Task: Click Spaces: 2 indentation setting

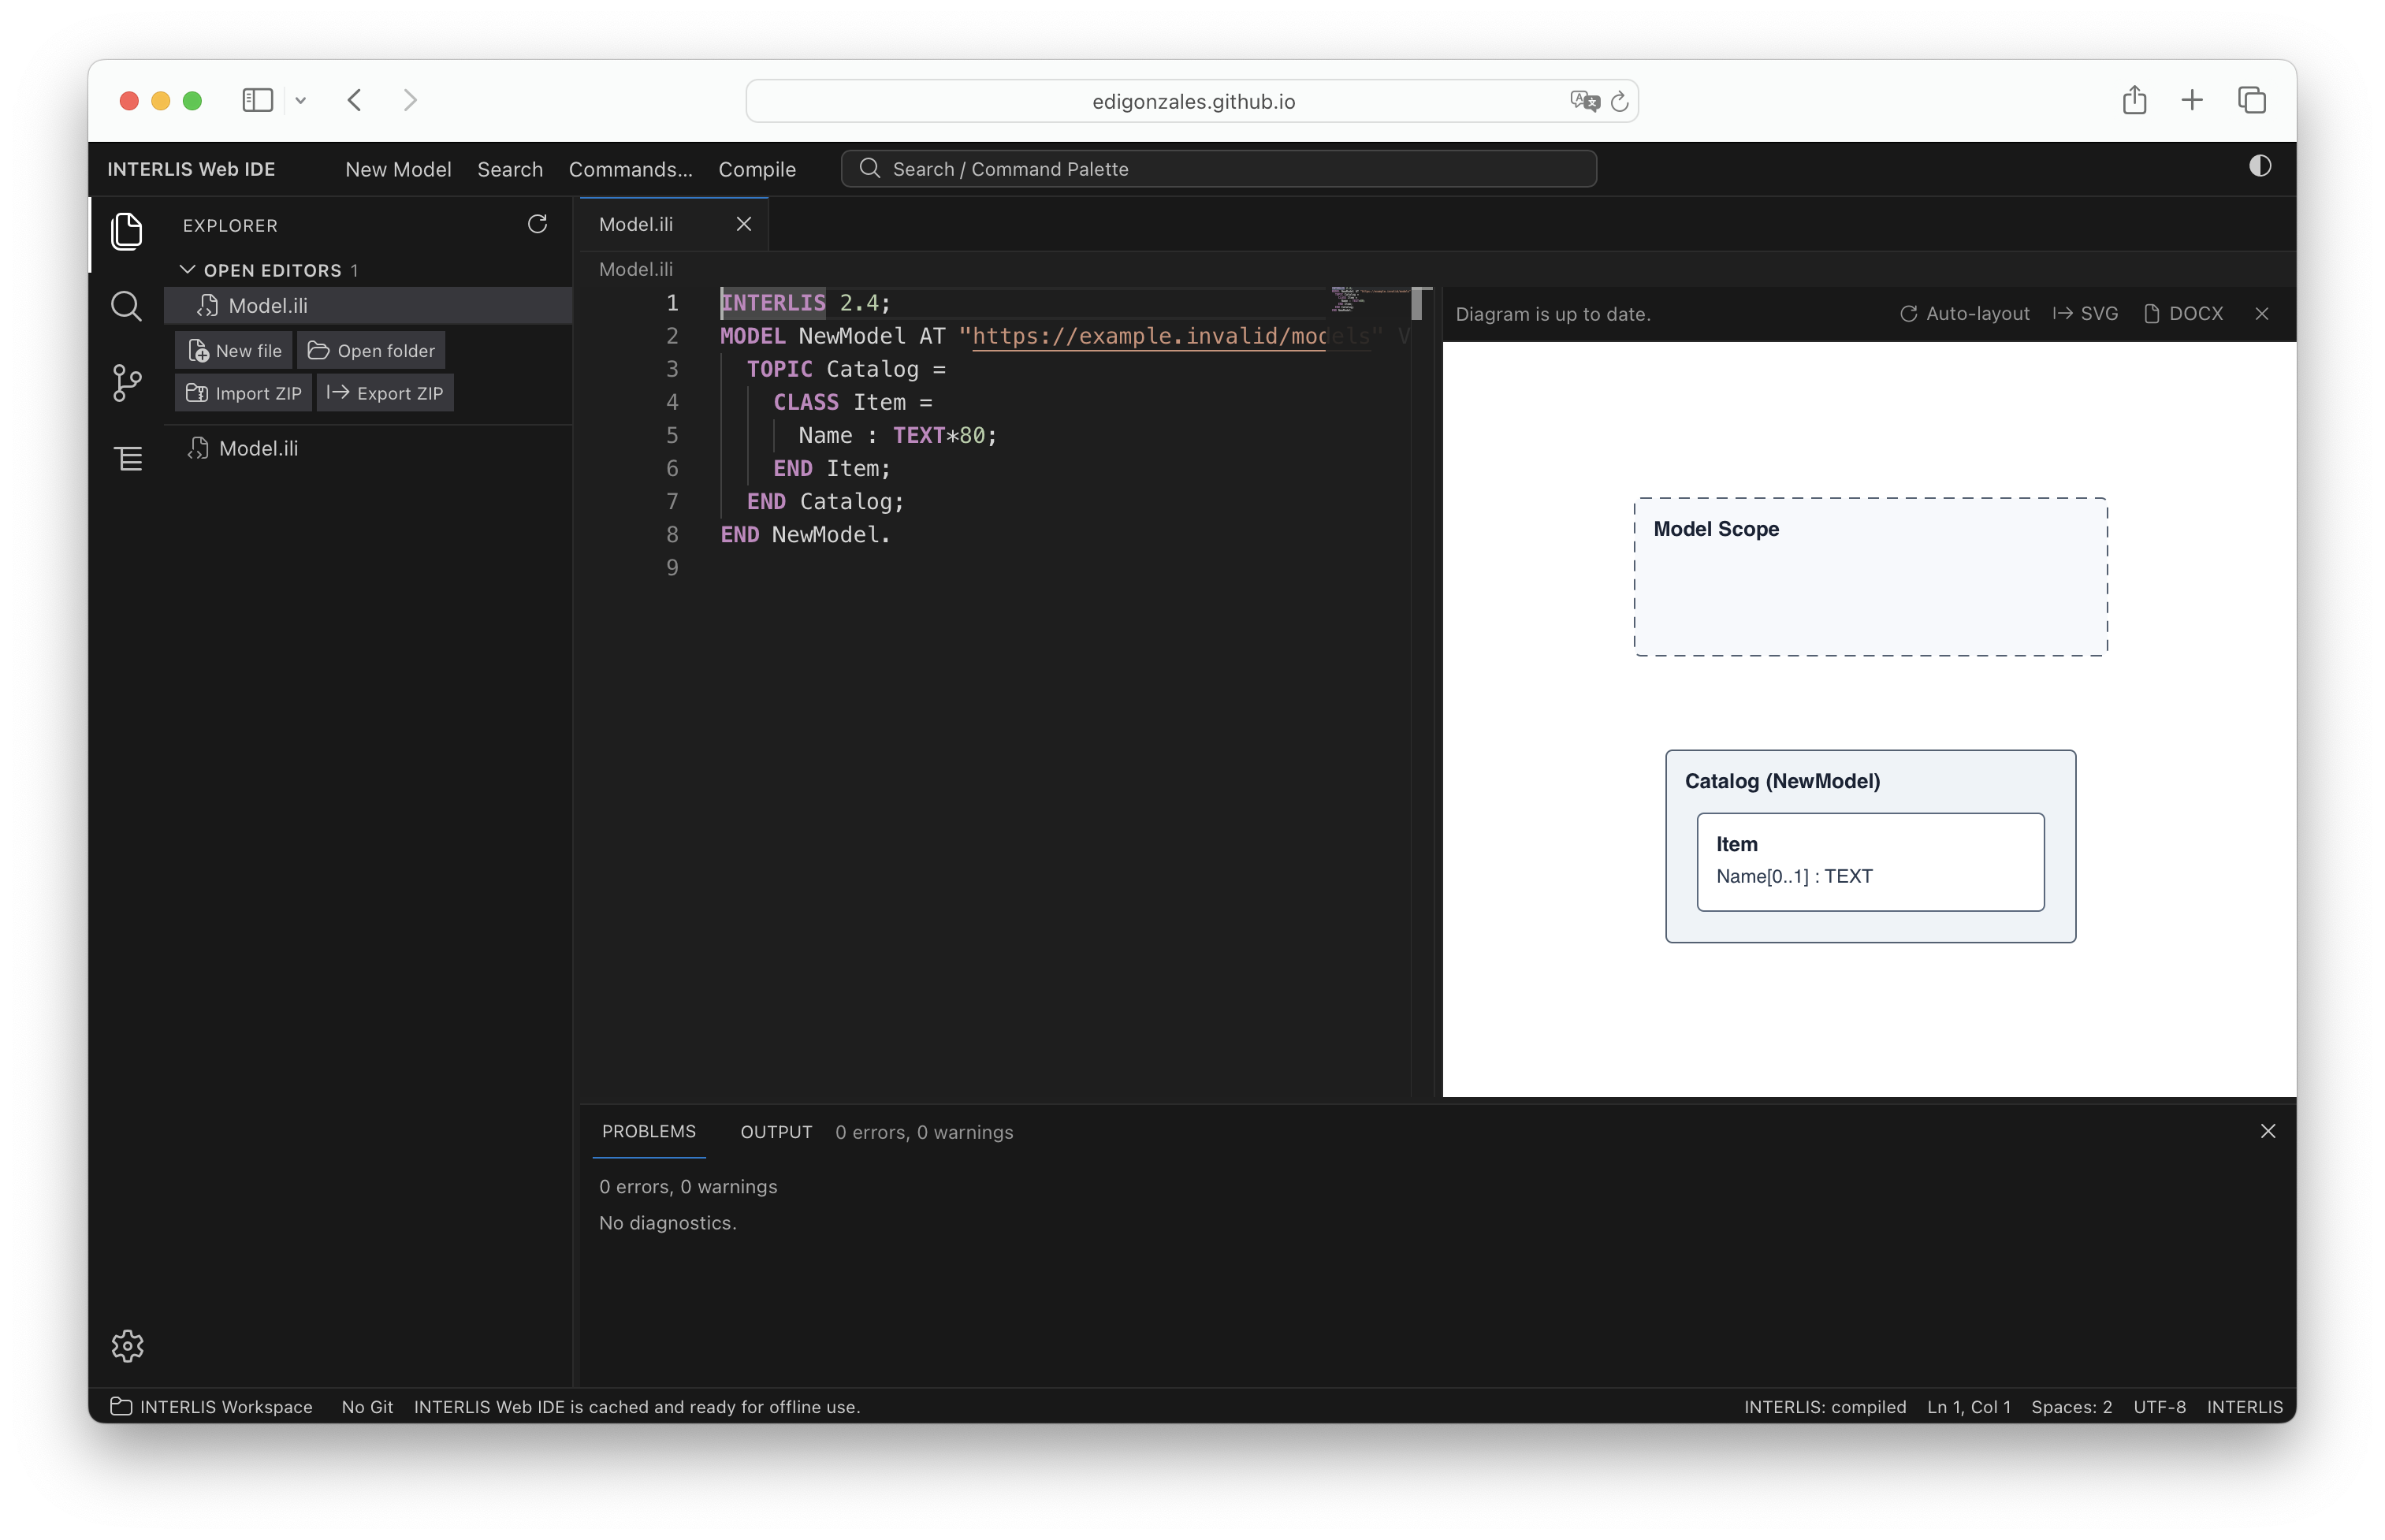Action: tap(2071, 1406)
